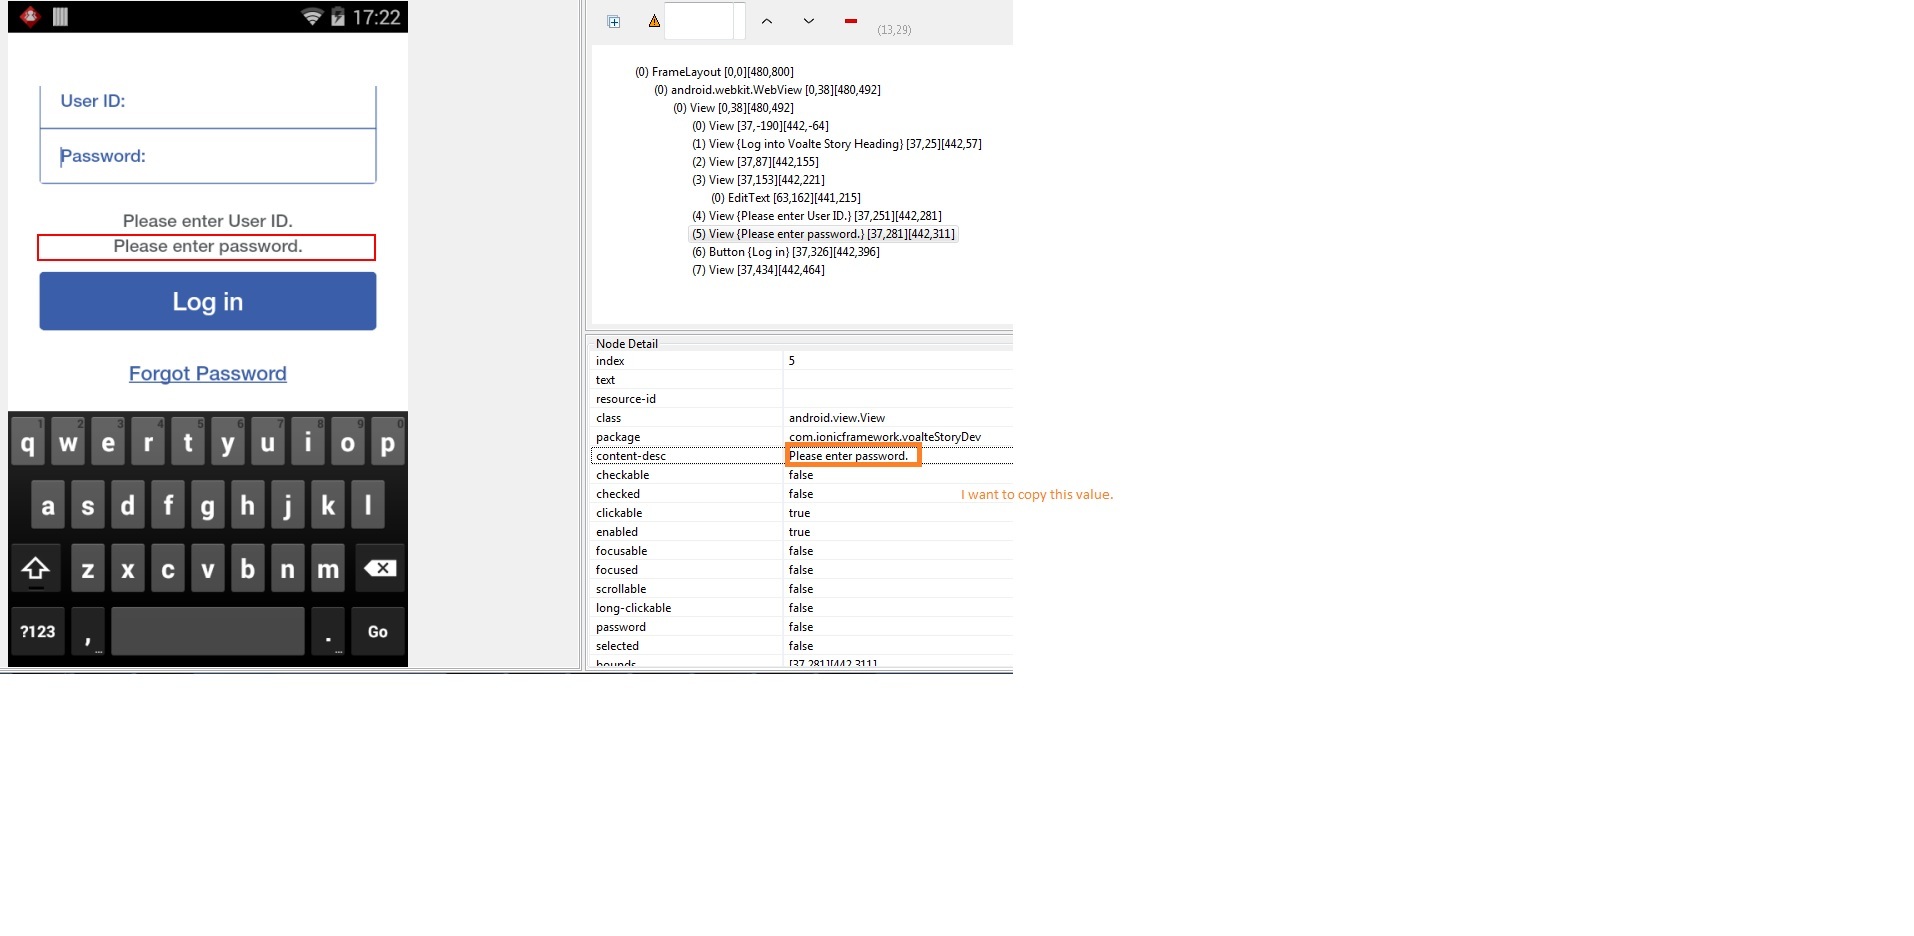Viewport: 1914px width, 936px height.
Task: Click the resource-id property row
Action: [x=800, y=399]
